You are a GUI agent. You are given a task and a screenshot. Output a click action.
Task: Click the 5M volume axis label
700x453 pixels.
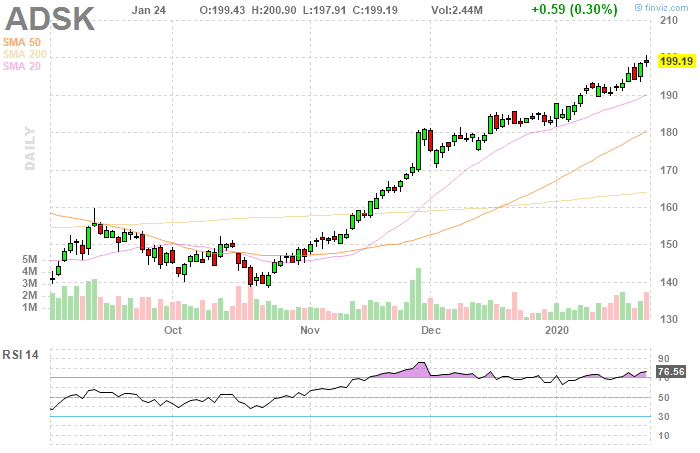pyautogui.click(x=29, y=260)
